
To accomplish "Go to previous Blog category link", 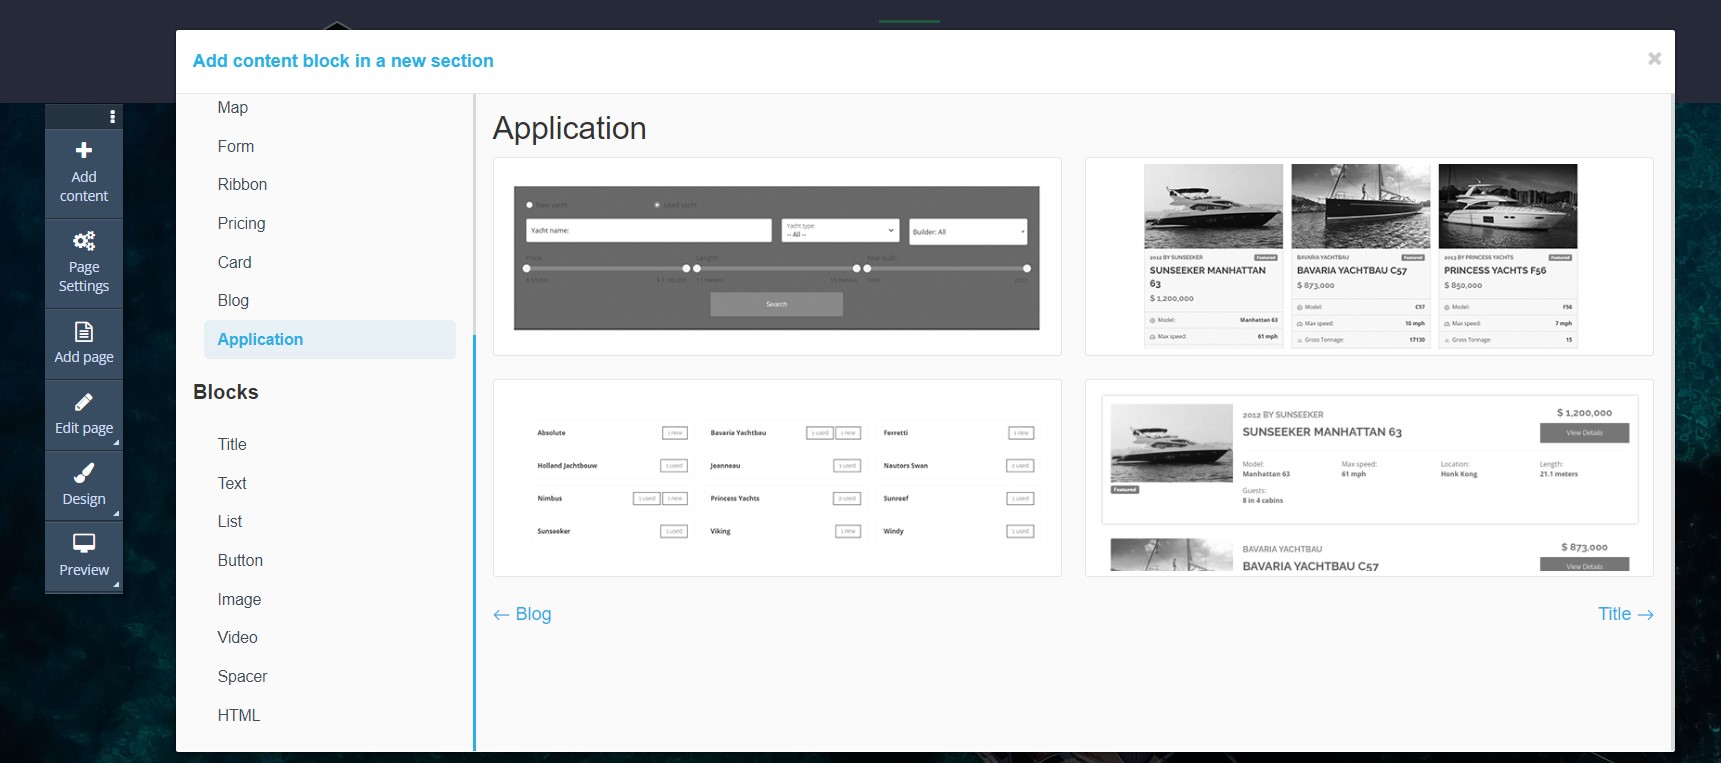I will (522, 614).
